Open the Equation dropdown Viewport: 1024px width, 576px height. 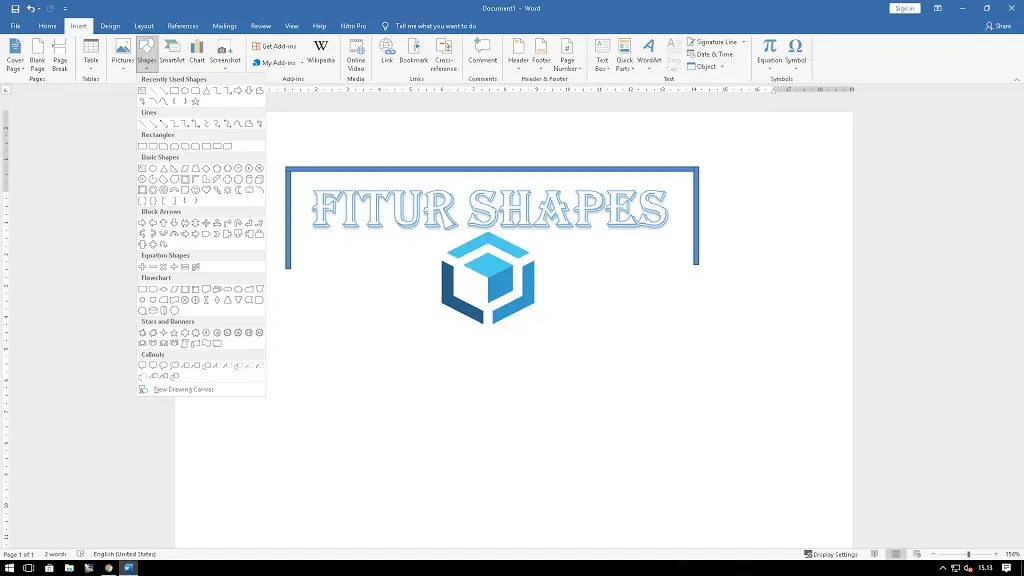pos(769,55)
